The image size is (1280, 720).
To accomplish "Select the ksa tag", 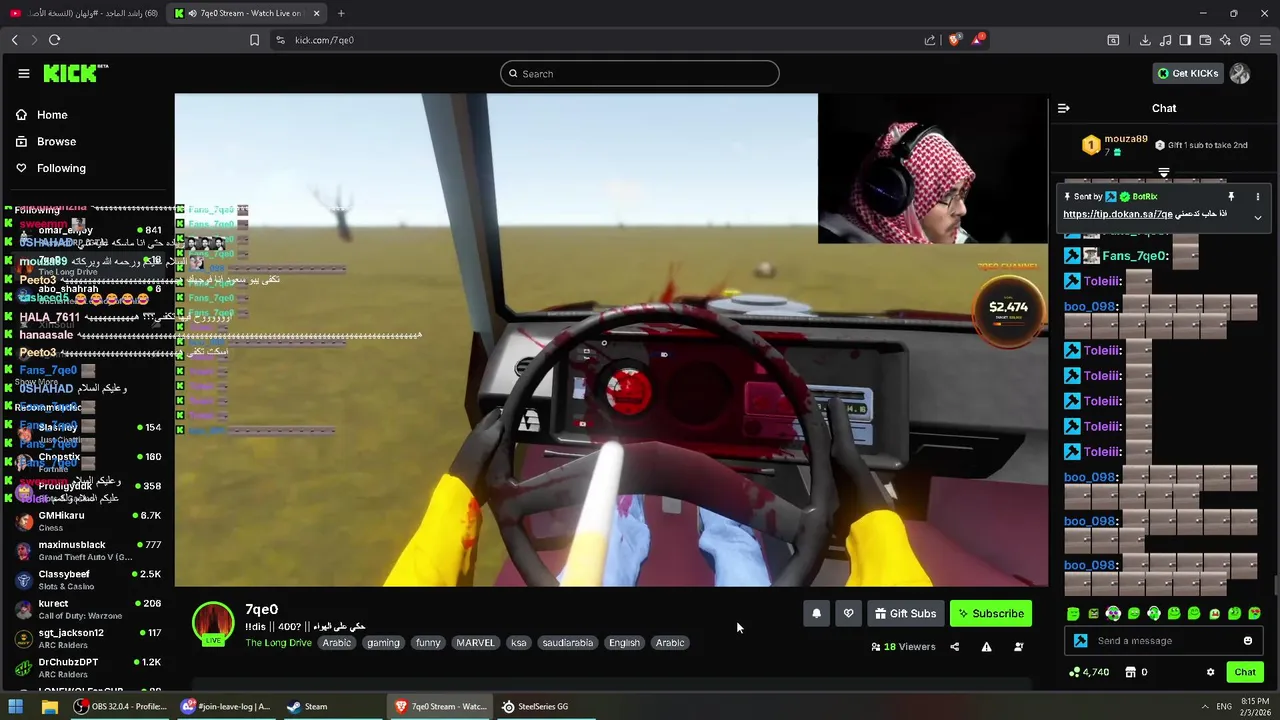I will 519,643.
